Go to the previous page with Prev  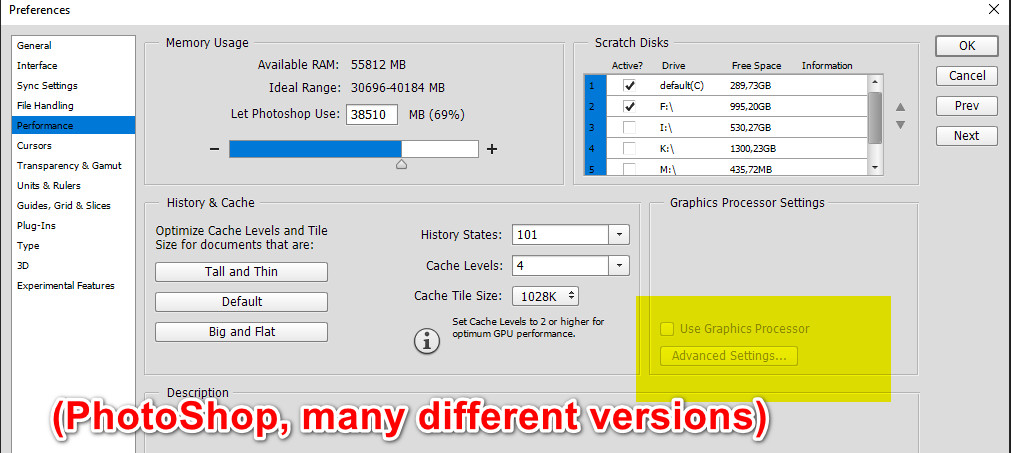[x=967, y=106]
